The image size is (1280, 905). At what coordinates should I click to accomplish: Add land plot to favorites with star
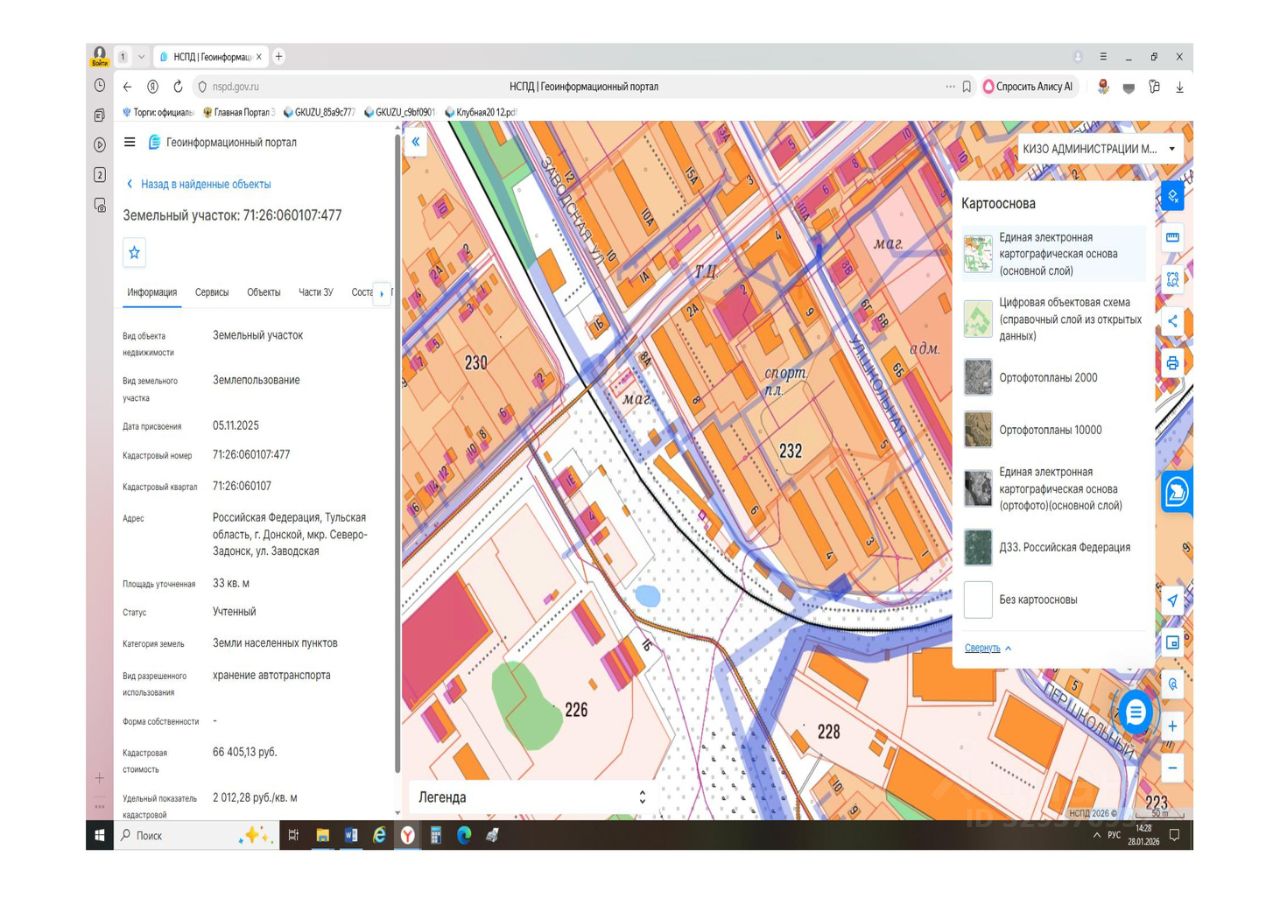[x=135, y=254]
